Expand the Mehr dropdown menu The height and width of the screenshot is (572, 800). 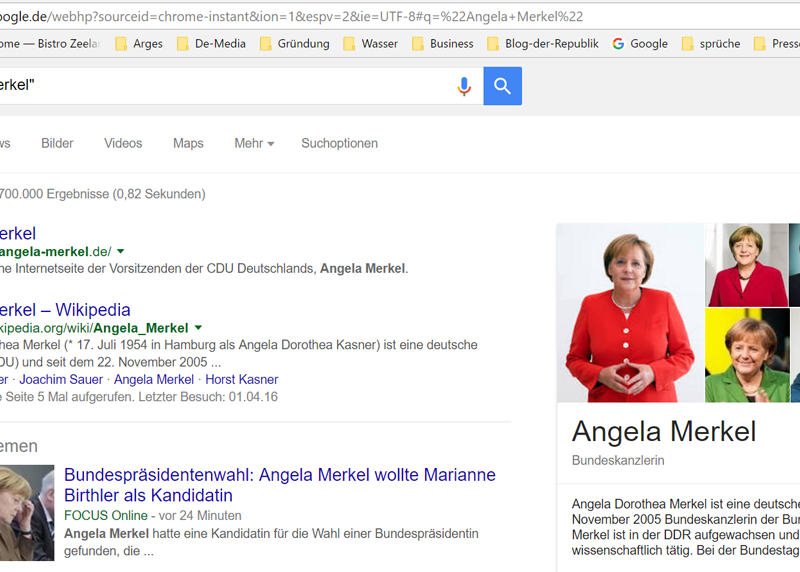[254, 144]
